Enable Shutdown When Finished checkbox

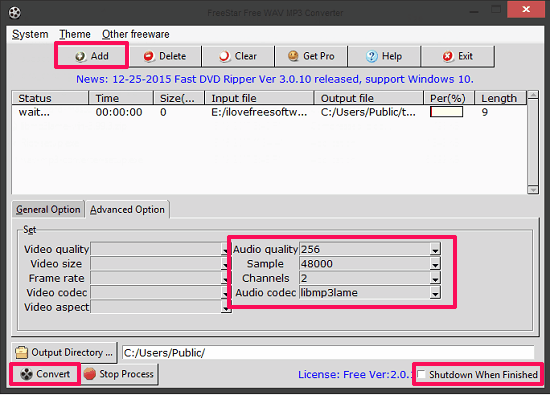coord(422,374)
